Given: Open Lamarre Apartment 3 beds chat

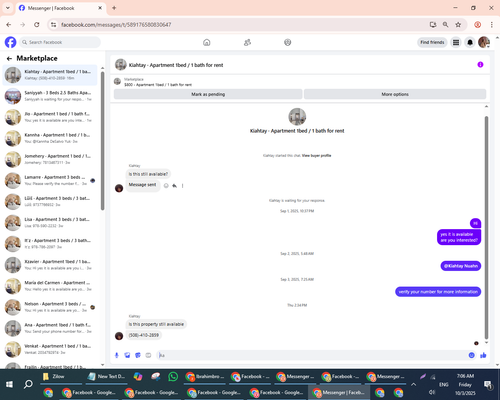Looking at the screenshot, I should 50,180.
